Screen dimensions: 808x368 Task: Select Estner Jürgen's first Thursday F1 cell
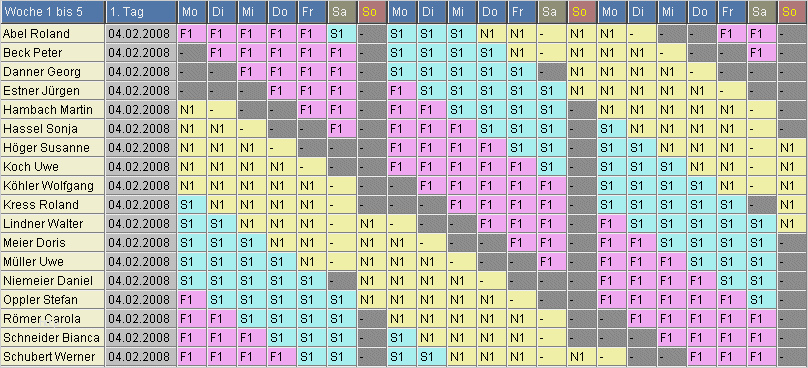coord(282,91)
